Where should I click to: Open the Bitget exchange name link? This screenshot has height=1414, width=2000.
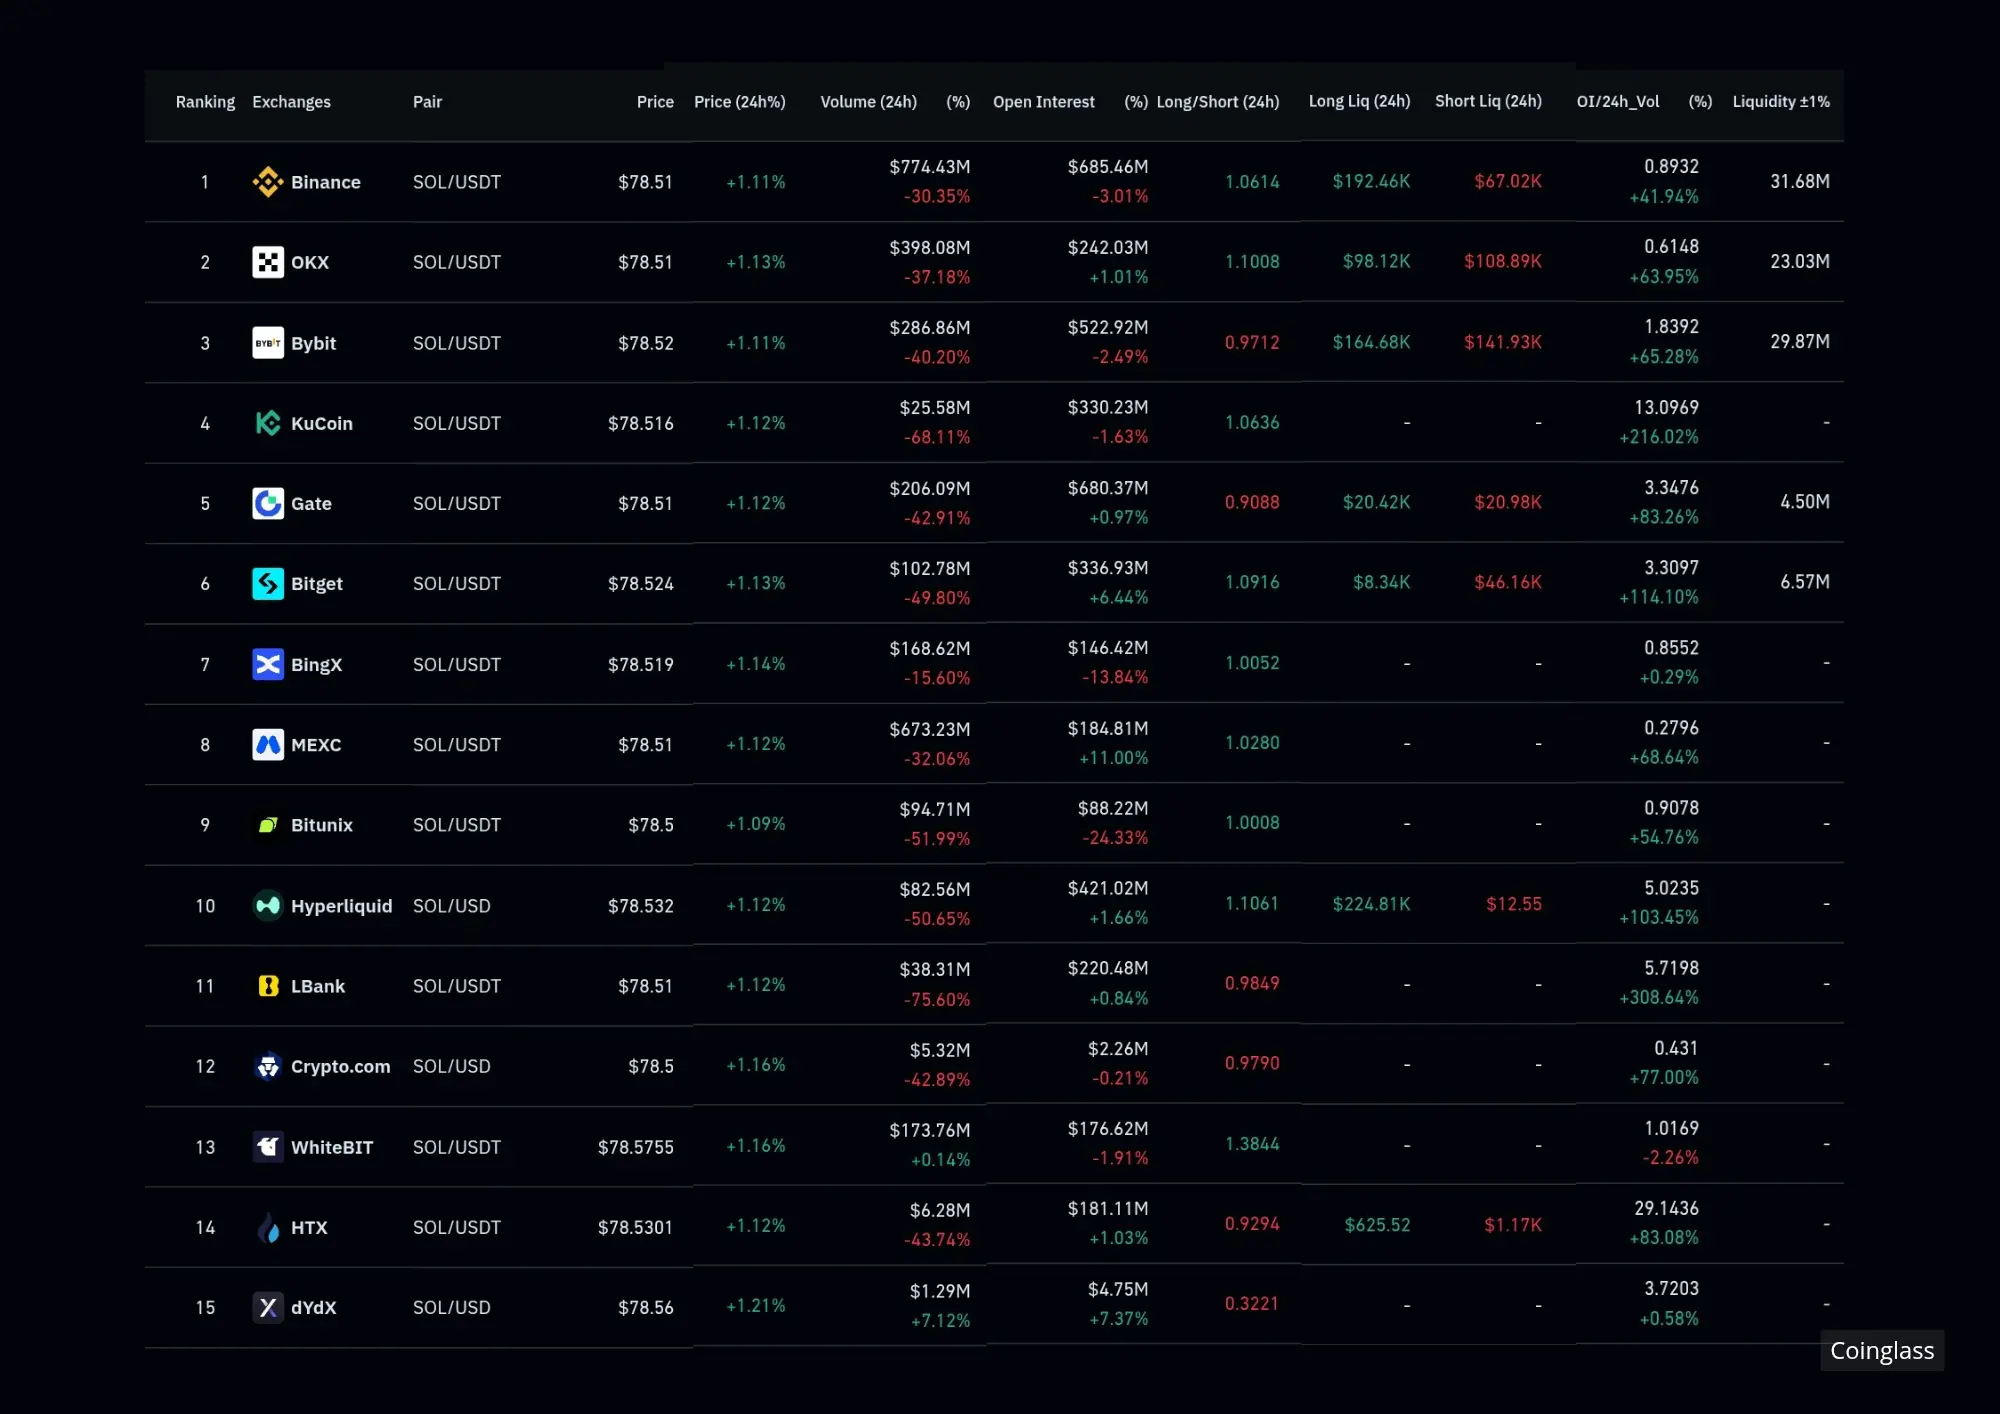tap(317, 583)
